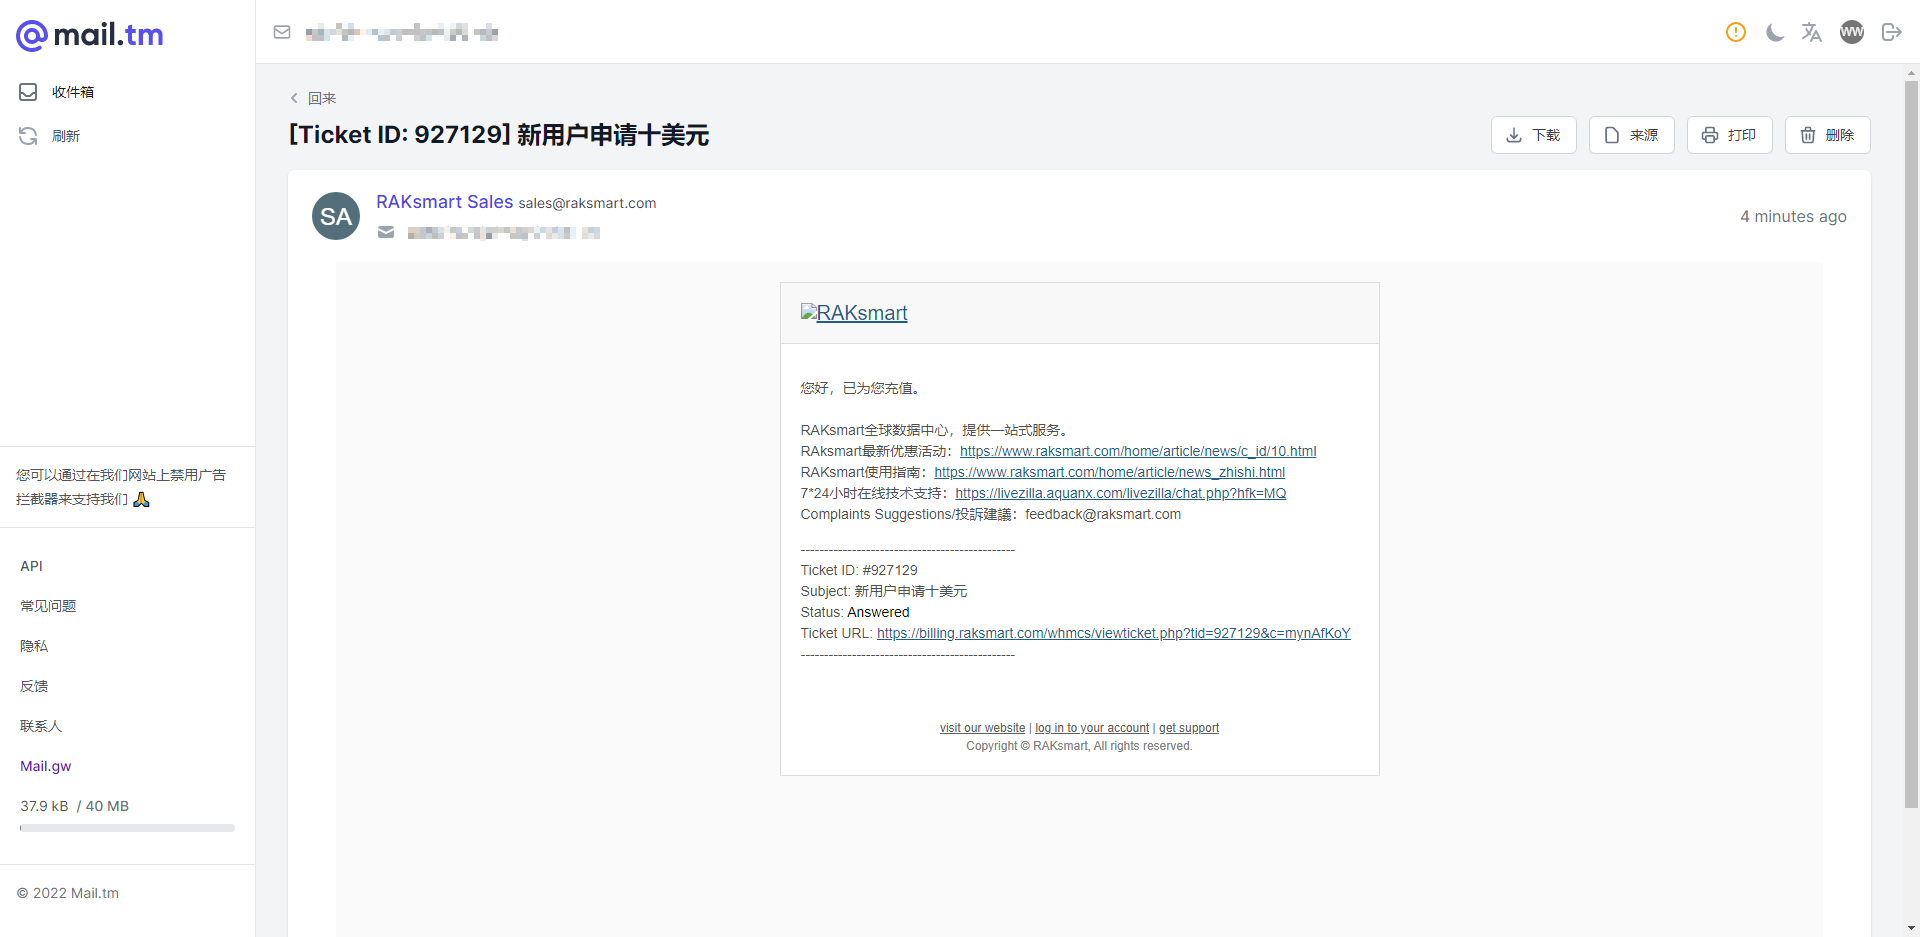Click the scrollbar up arrow
The width and height of the screenshot is (1920, 937).
pyautogui.click(x=1912, y=73)
